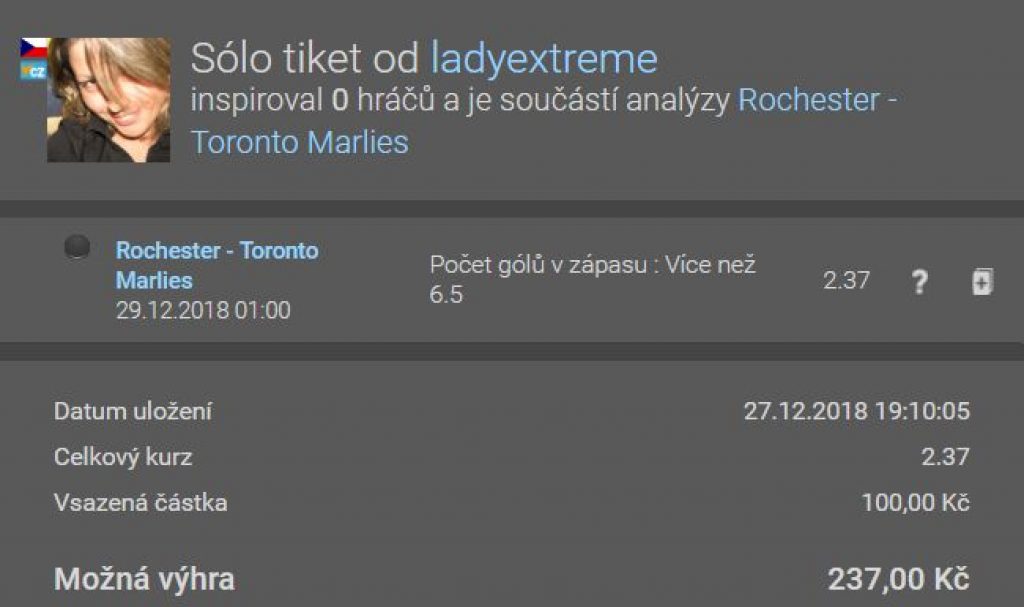
Task: Click the 2.37 odds in bet row
Action: pyautogui.click(x=846, y=280)
